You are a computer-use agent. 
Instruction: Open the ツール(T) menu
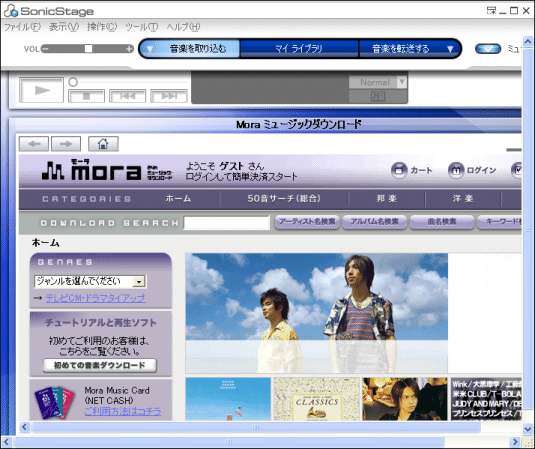142,27
